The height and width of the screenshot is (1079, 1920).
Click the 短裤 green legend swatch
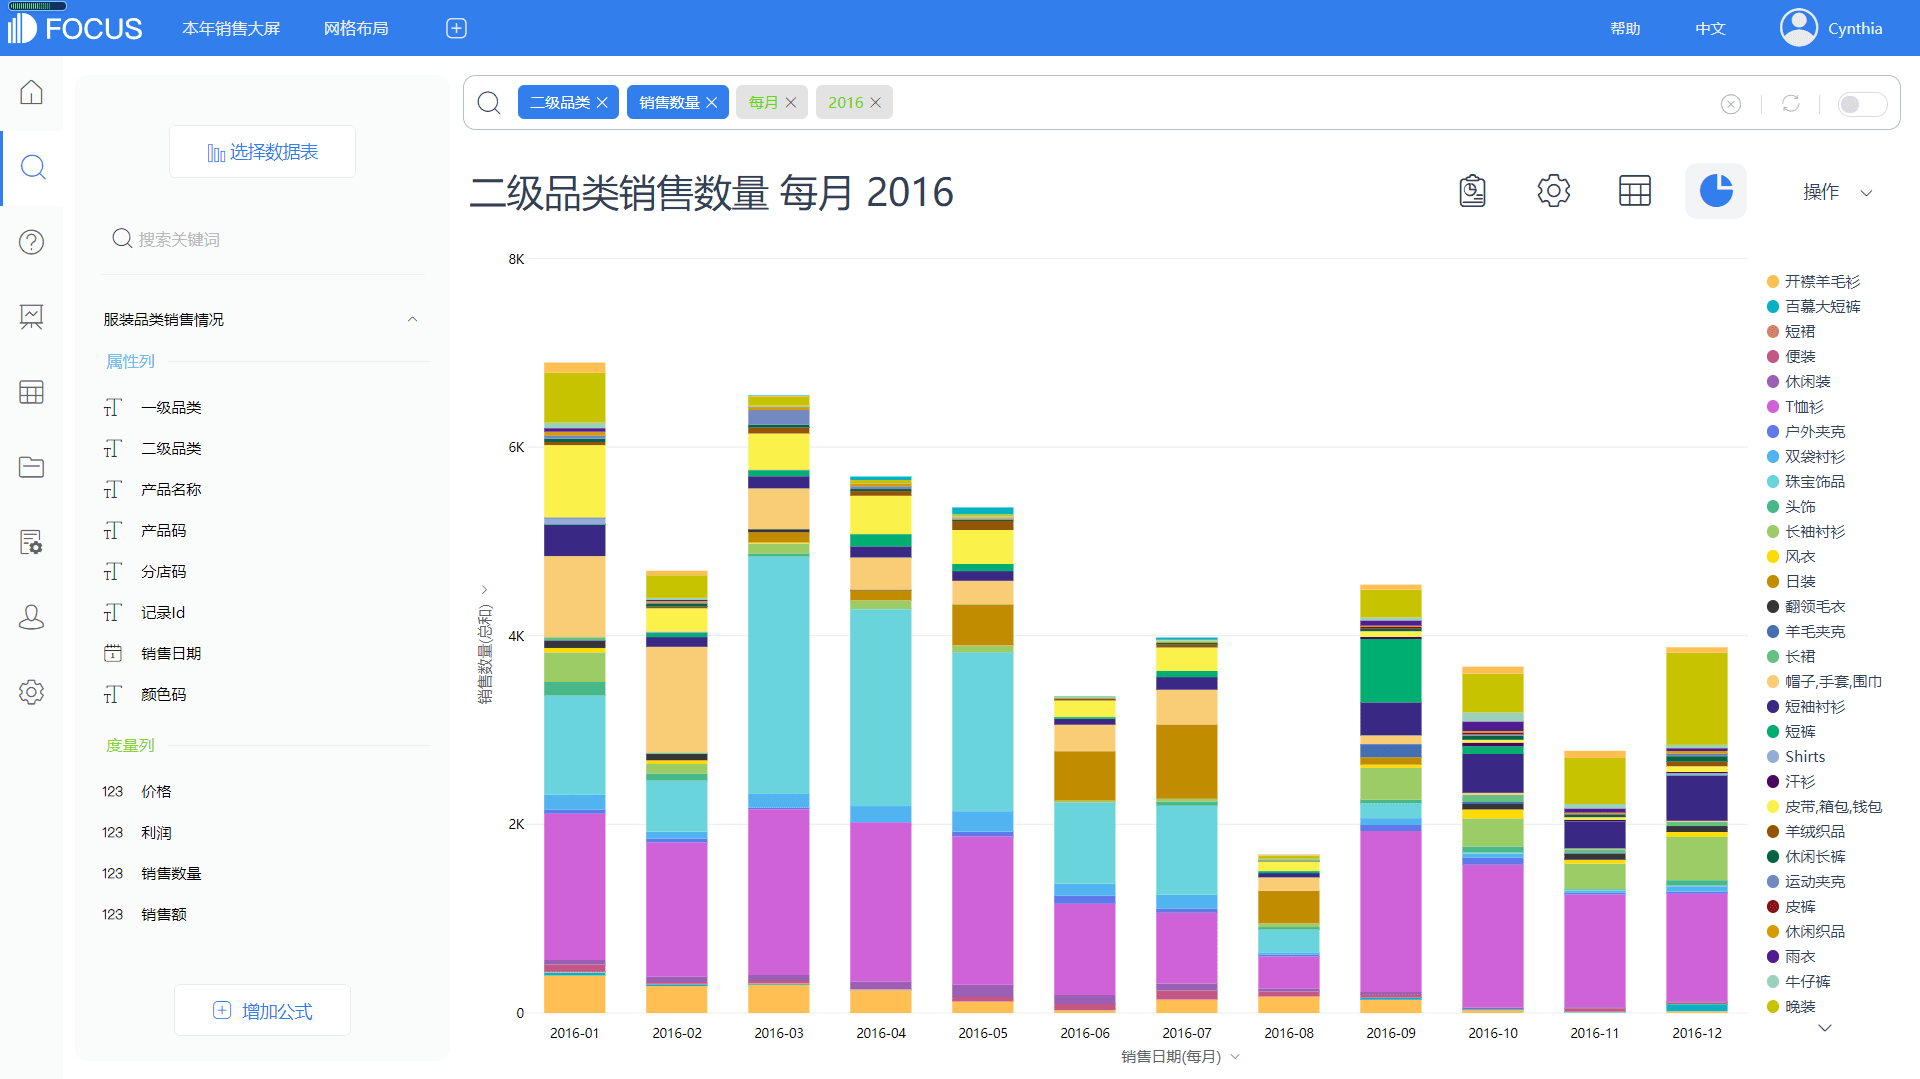(1773, 732)
